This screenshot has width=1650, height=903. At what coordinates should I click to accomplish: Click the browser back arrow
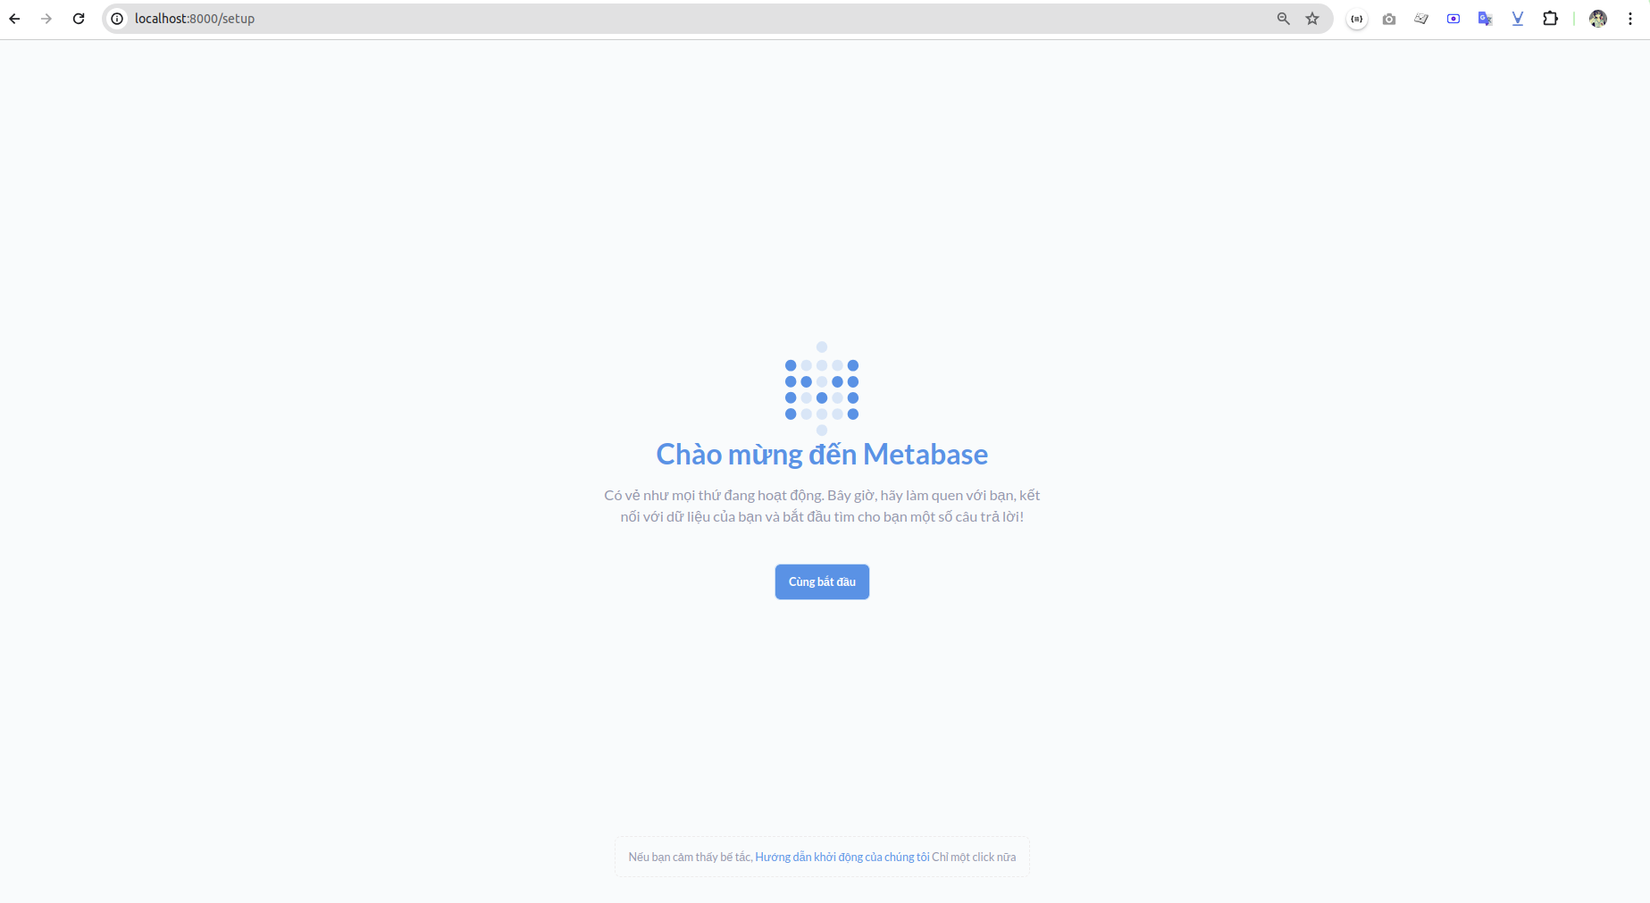(15, 19)
